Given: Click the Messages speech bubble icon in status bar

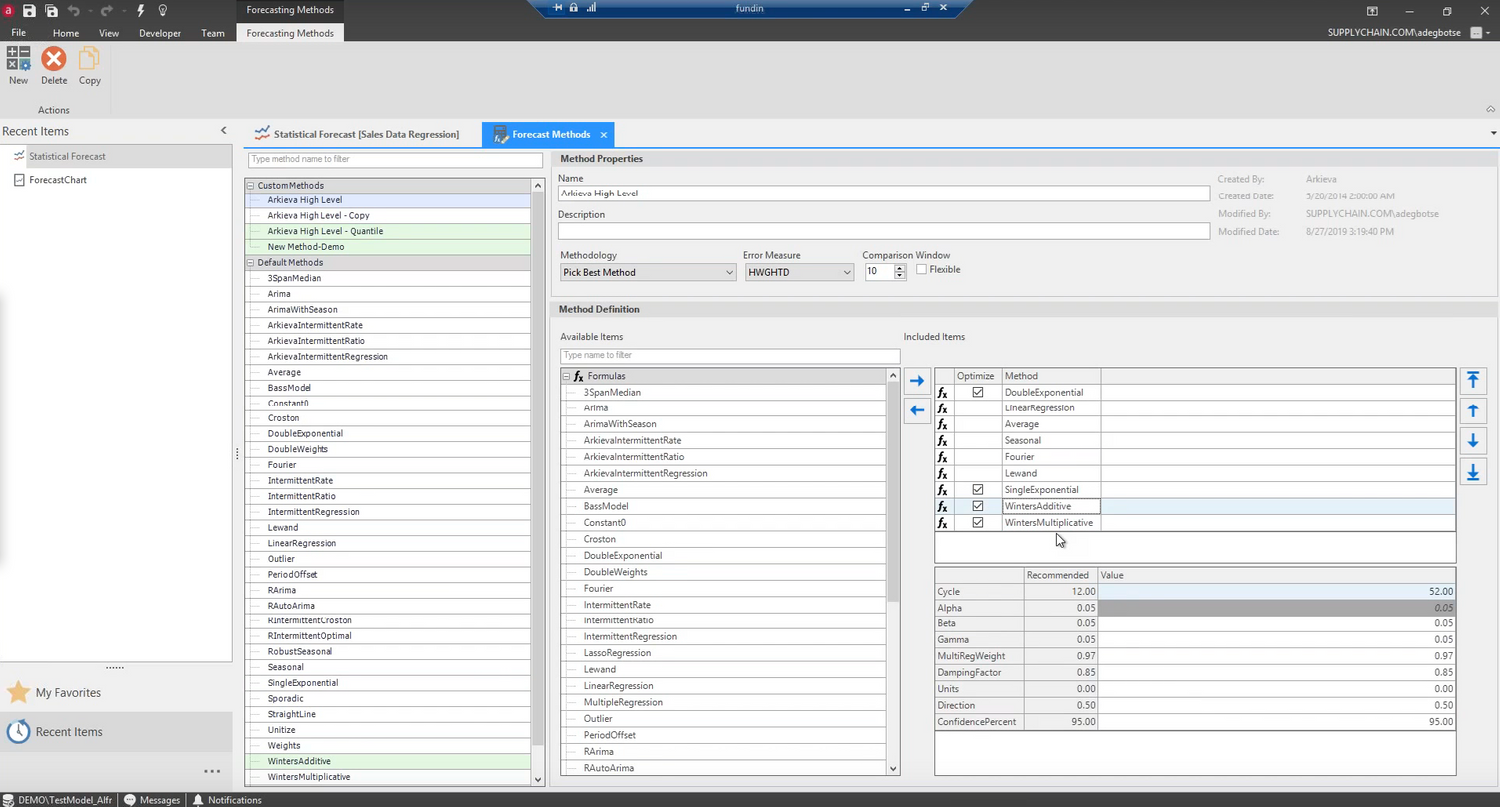Looking at the screenshot, I should click(129, 800).
